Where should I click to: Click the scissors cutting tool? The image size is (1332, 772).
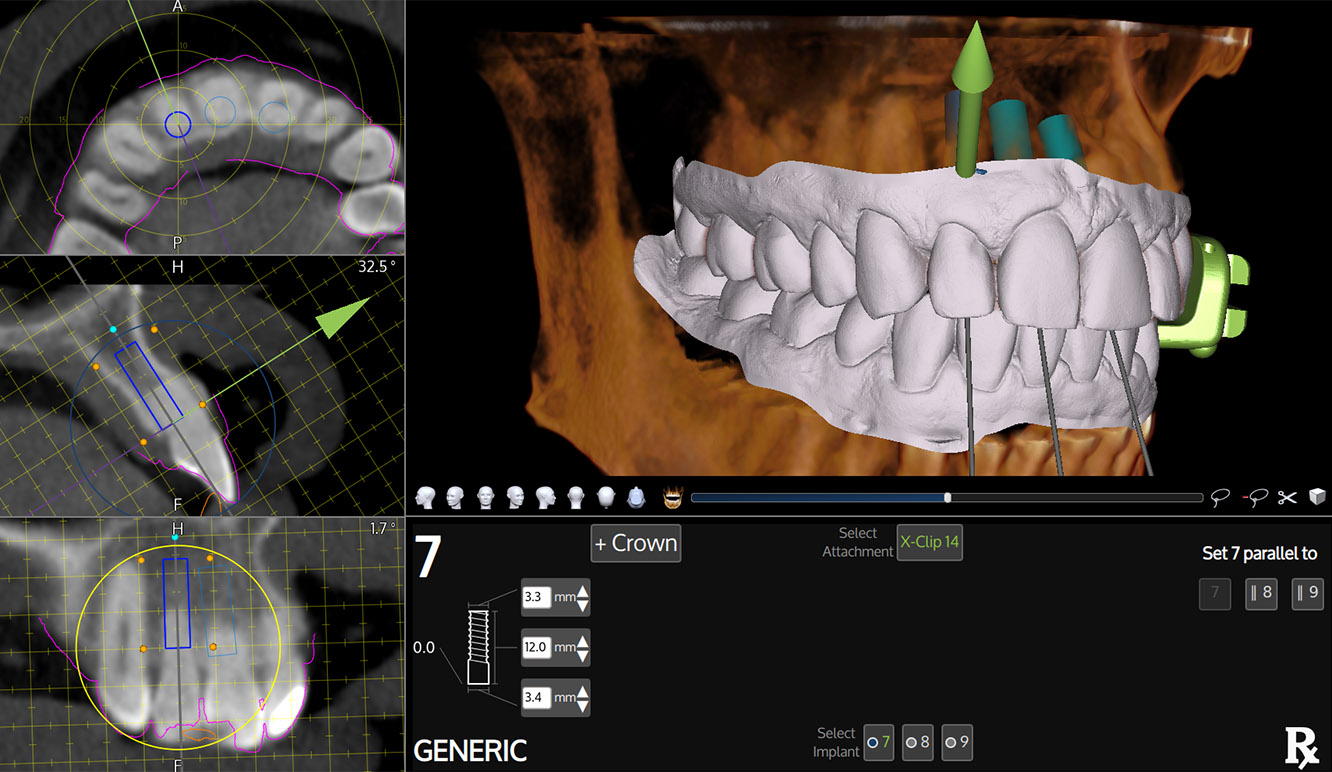click(x=1287, y=497)
